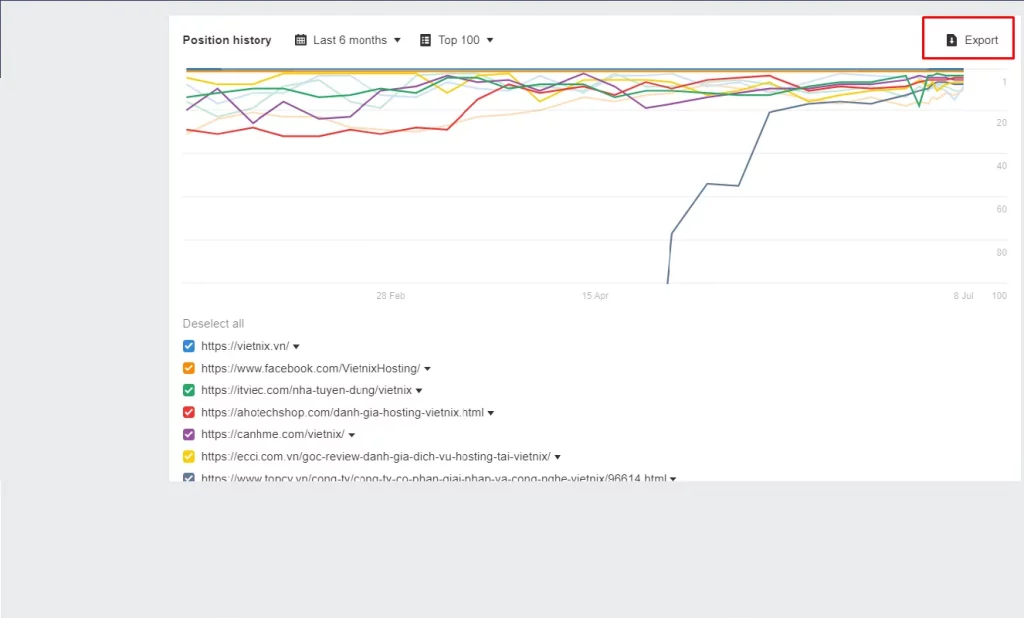The image size is (1024, 618).
Task: Open dropdown caret next to canhme.com/vietnix
Action: click(352, 435)
